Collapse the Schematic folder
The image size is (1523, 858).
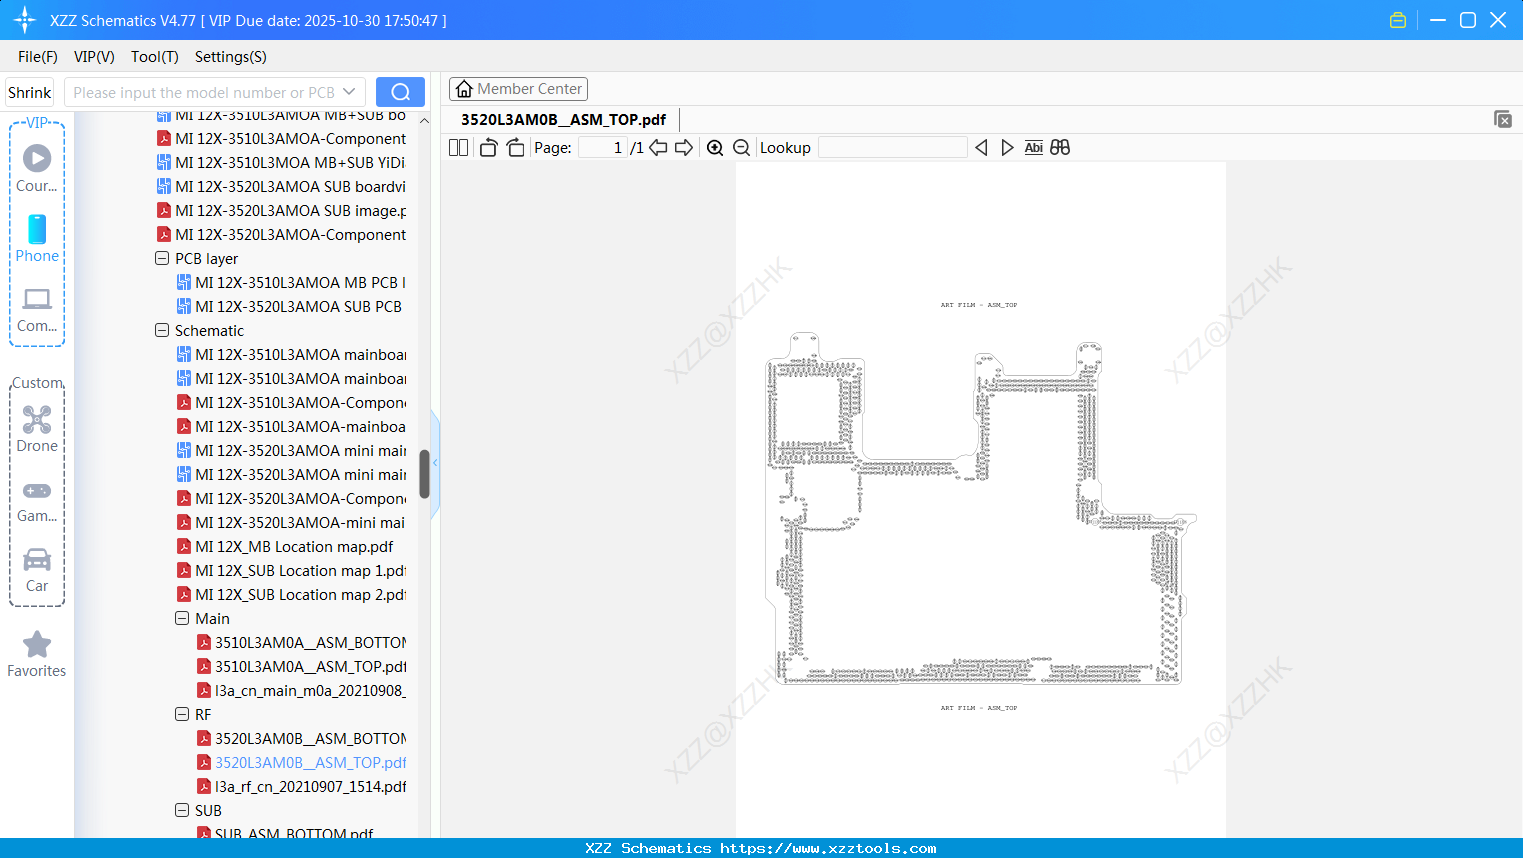point(162,330)
